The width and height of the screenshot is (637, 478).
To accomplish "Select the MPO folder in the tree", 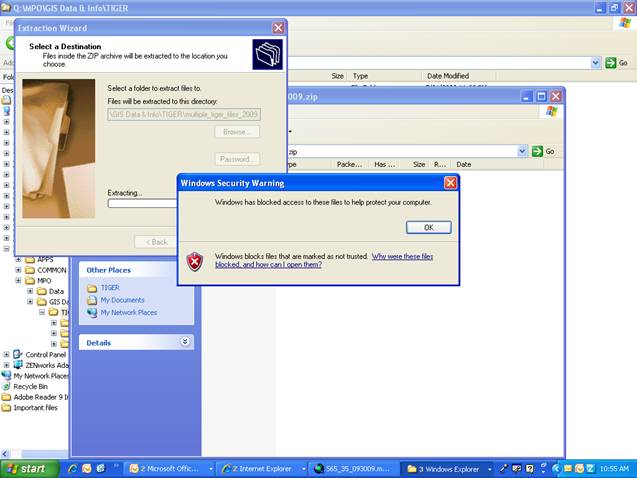I will 44,281.
